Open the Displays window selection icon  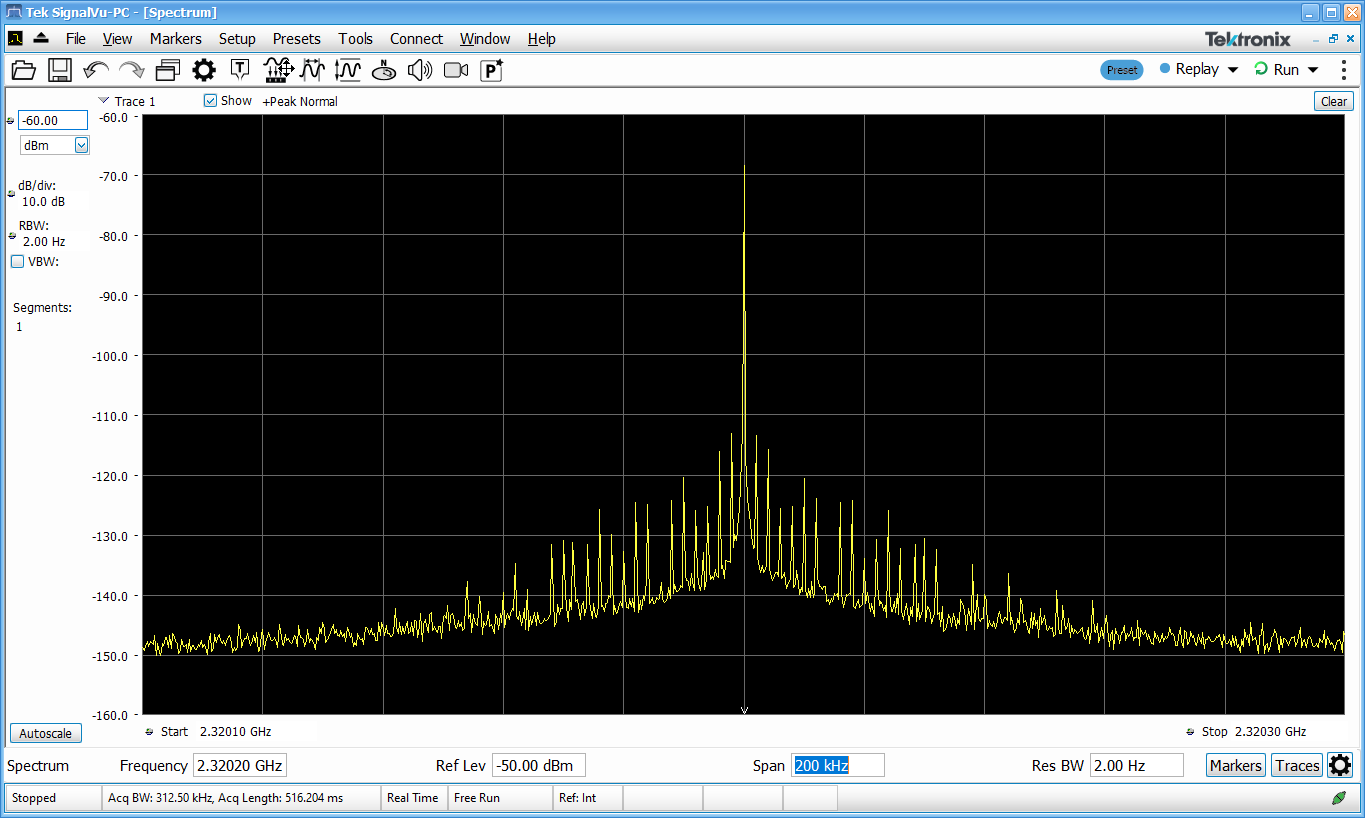(x=167, y=70)
